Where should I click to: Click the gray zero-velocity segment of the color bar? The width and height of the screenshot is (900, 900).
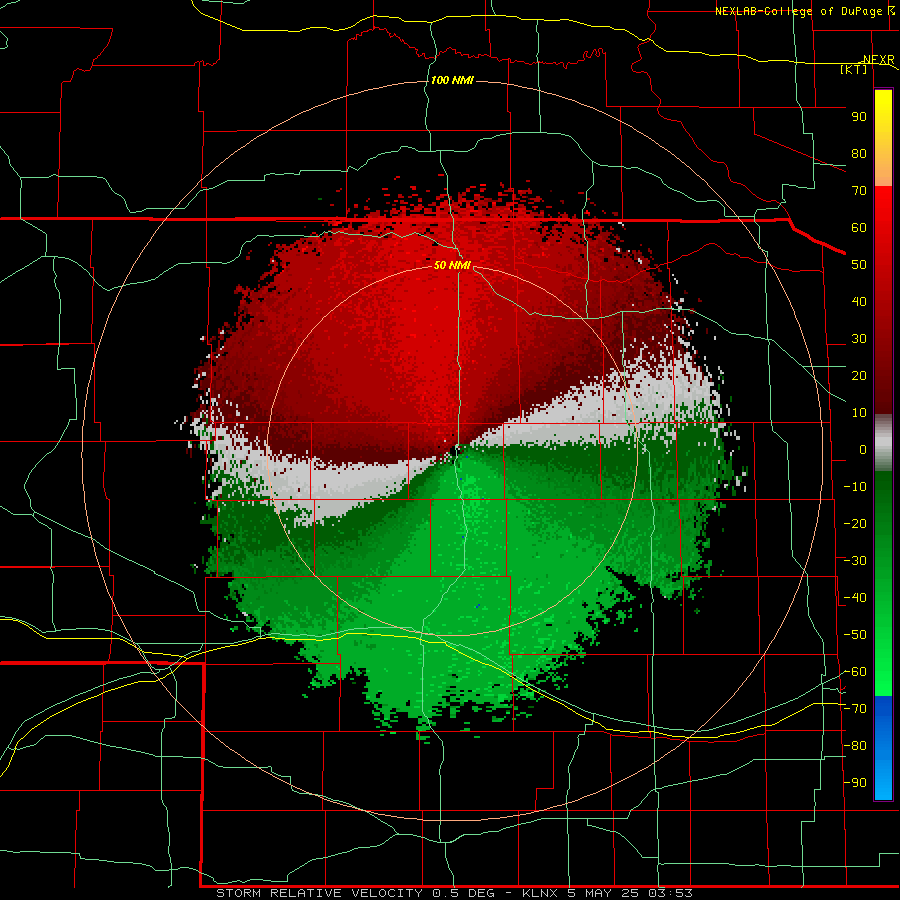coord(883,443)
